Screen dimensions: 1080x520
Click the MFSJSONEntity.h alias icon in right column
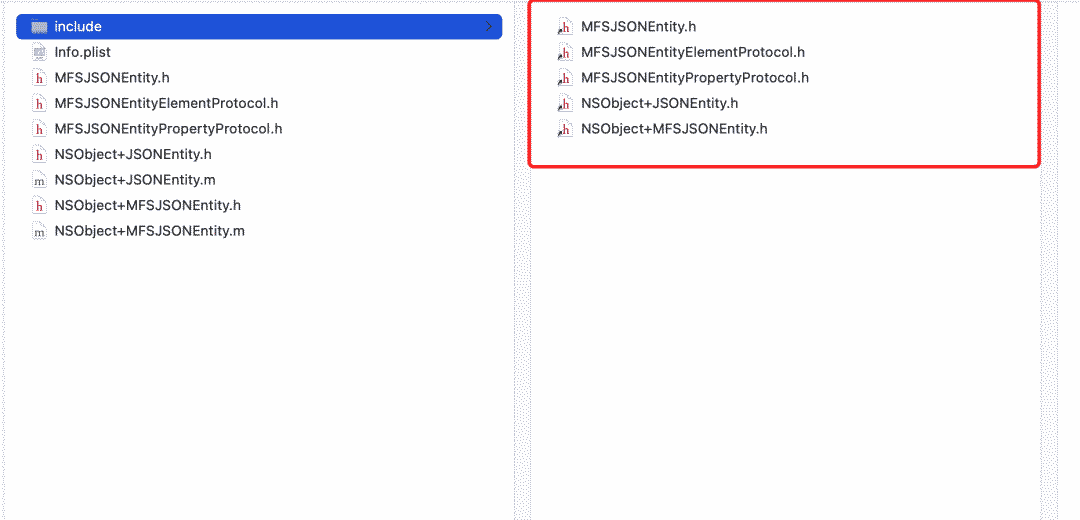pos(565,27)
